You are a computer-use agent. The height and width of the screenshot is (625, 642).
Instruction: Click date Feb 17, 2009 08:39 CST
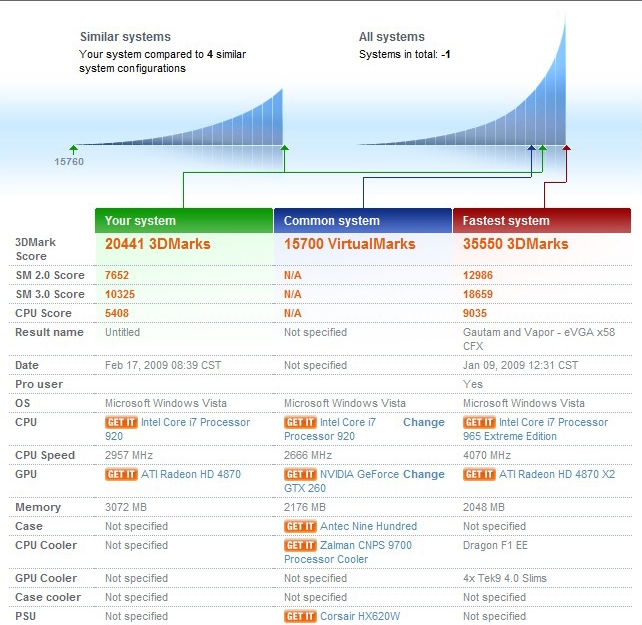tap(163, 365)
